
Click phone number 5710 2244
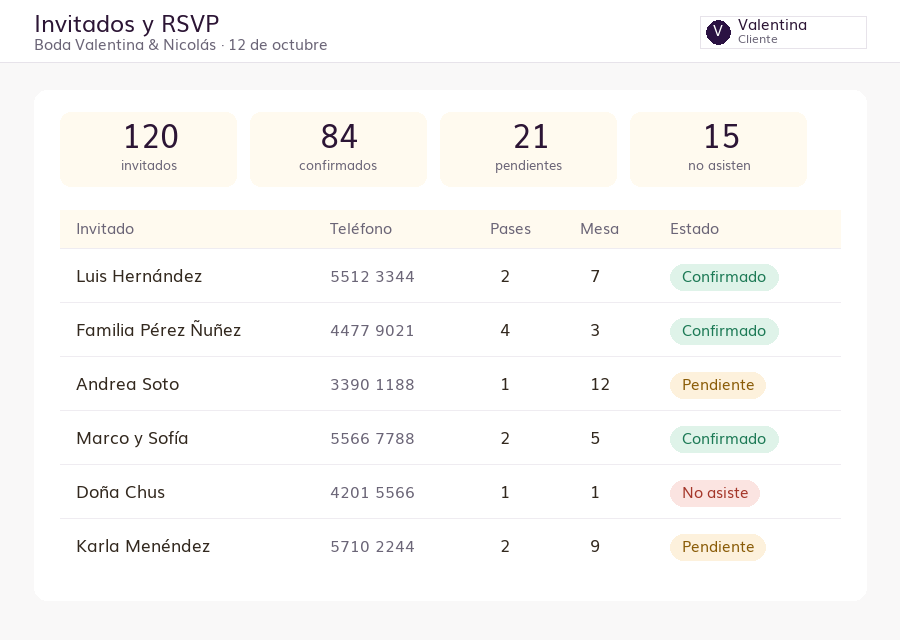click(x=372, y=546)
